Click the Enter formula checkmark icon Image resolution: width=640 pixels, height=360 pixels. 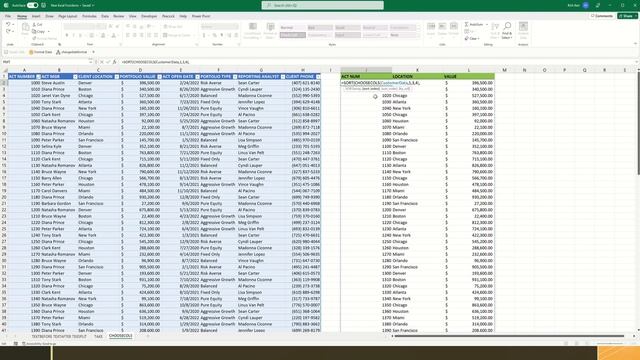point(108,62)
